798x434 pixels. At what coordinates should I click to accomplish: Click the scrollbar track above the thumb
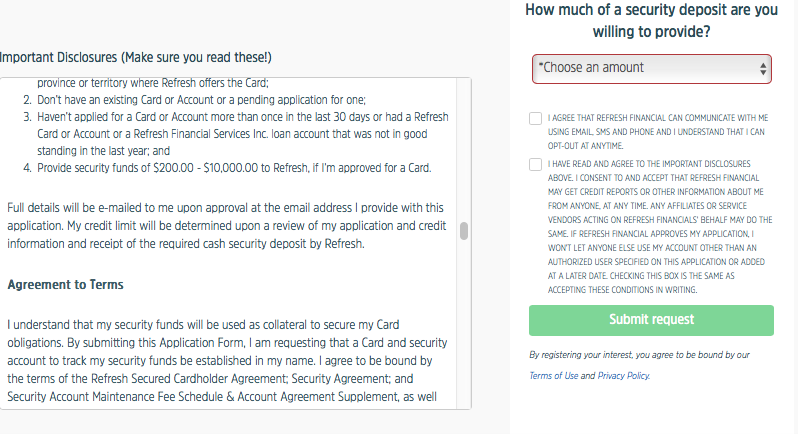464,150
